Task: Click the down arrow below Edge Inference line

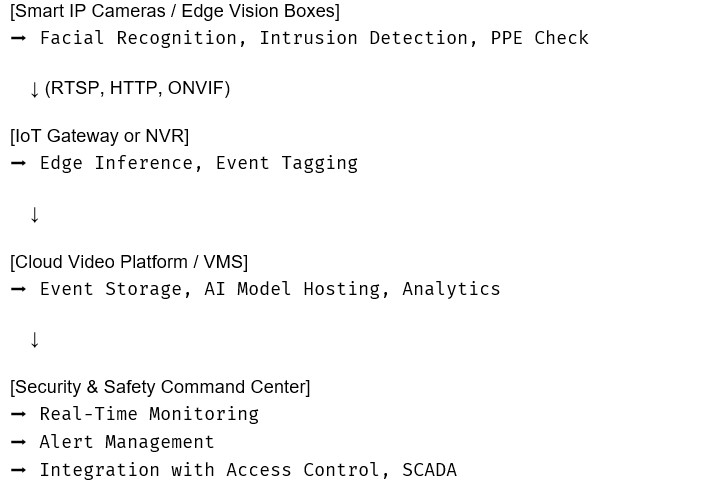Action: tap(34, 215)
